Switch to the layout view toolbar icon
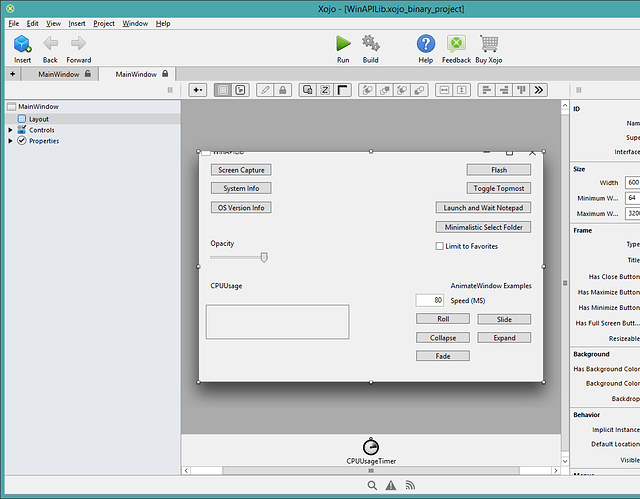Image resolution: width=640 pixels, height=499 pixels. 223,90
